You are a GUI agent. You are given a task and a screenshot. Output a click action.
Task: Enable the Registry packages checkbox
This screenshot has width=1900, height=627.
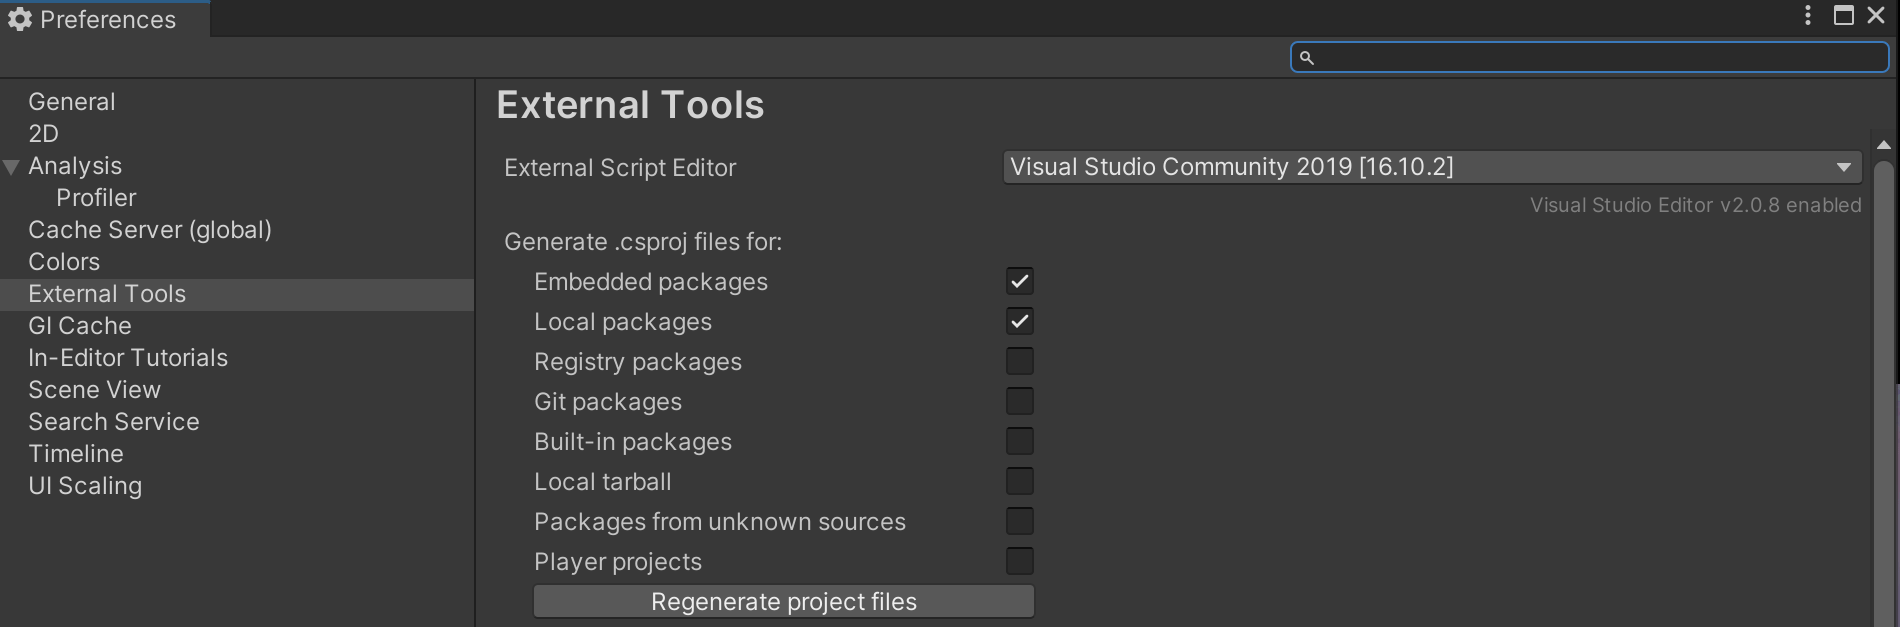(x=1020, y=362)
